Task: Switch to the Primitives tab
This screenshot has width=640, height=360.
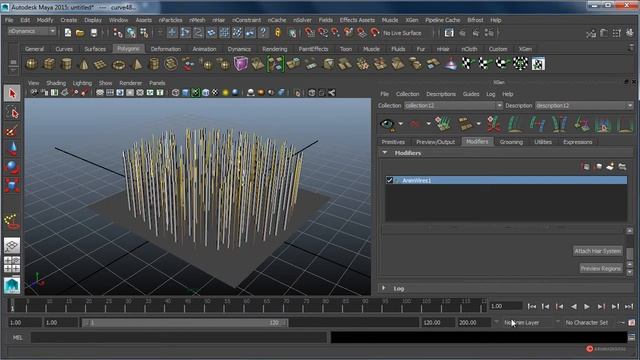Action: [x=393, y=142]
